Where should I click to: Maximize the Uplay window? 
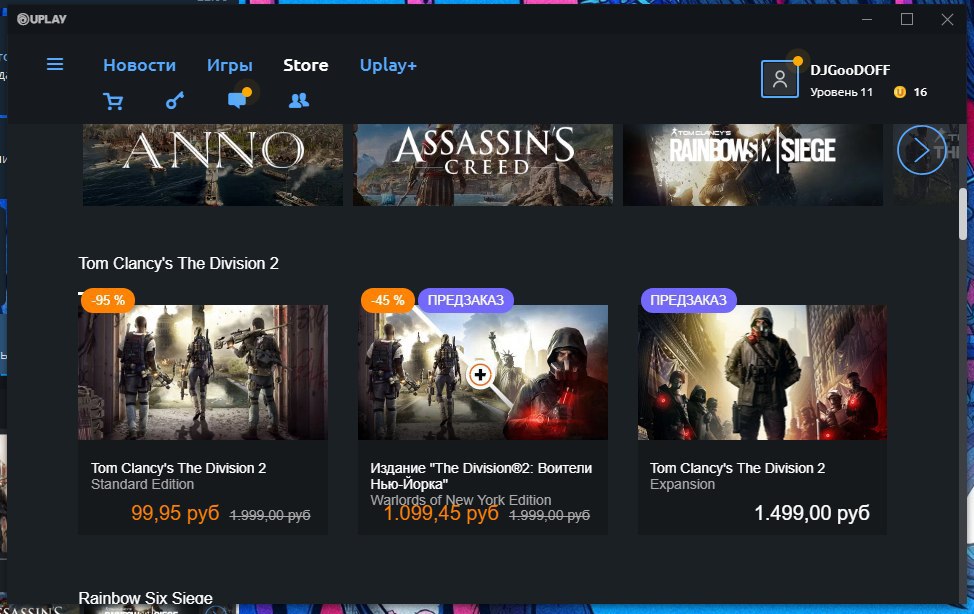click(907, 19)
